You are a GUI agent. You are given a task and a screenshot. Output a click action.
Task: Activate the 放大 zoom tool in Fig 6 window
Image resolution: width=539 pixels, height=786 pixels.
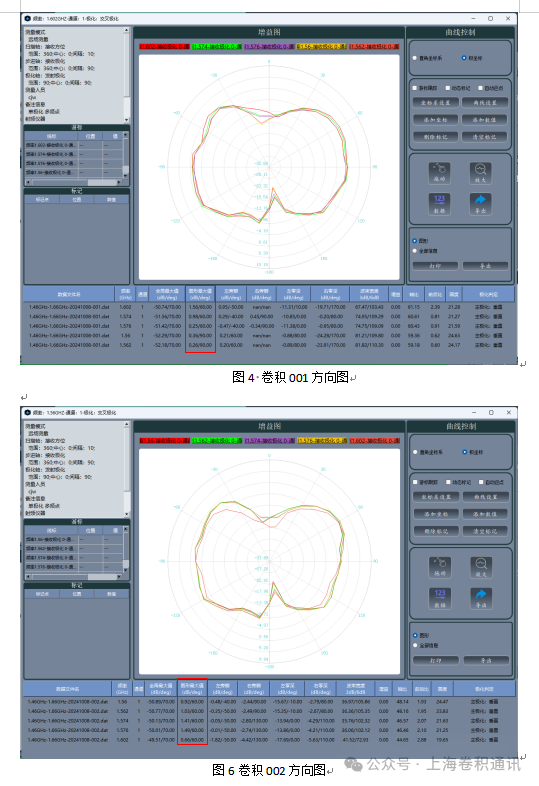(481, 567)
